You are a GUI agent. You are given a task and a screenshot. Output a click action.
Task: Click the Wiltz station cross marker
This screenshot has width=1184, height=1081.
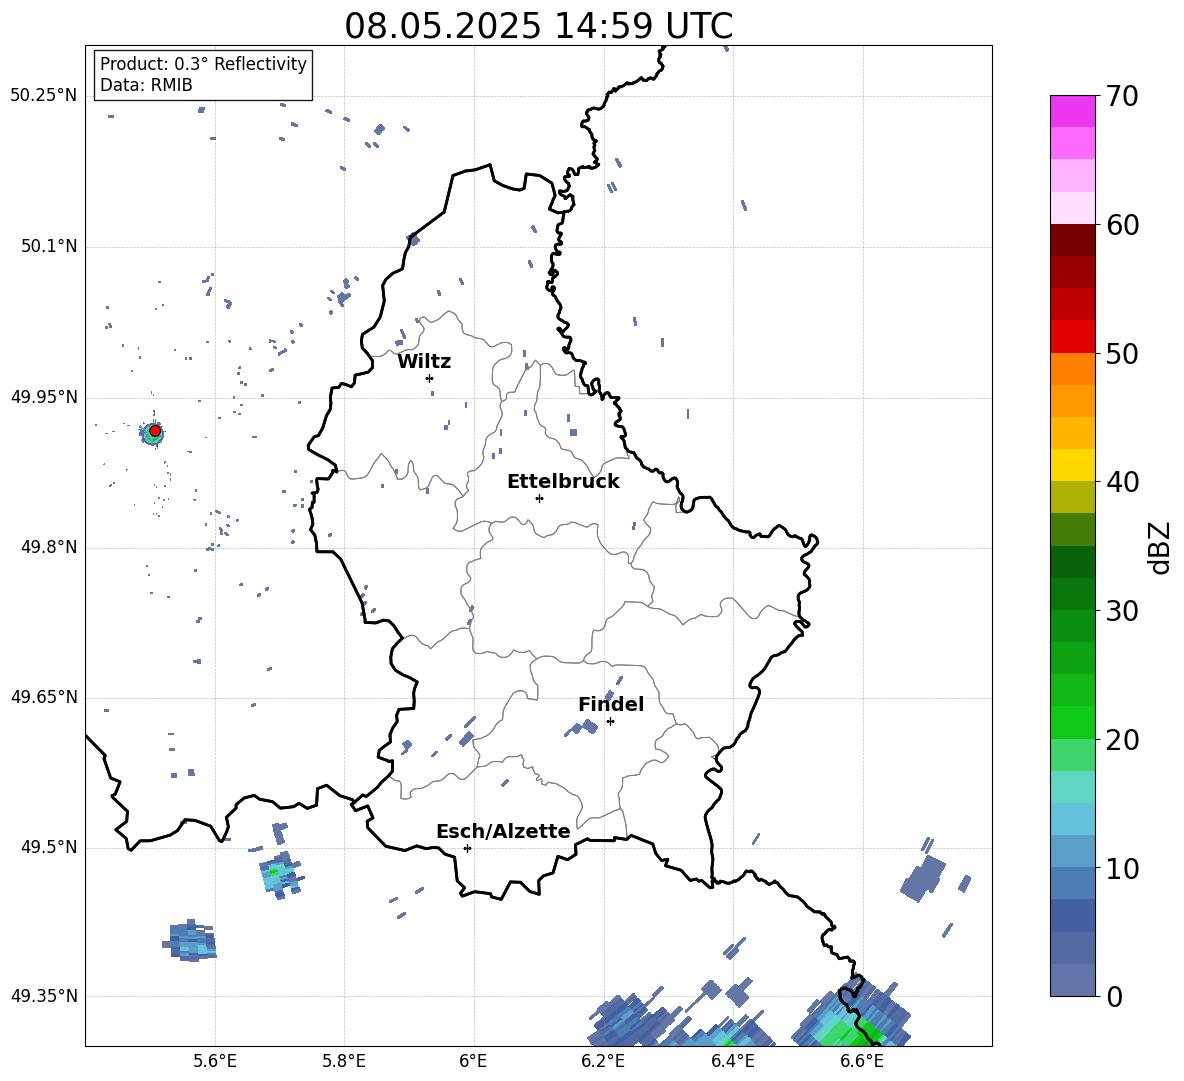(429, 378)
